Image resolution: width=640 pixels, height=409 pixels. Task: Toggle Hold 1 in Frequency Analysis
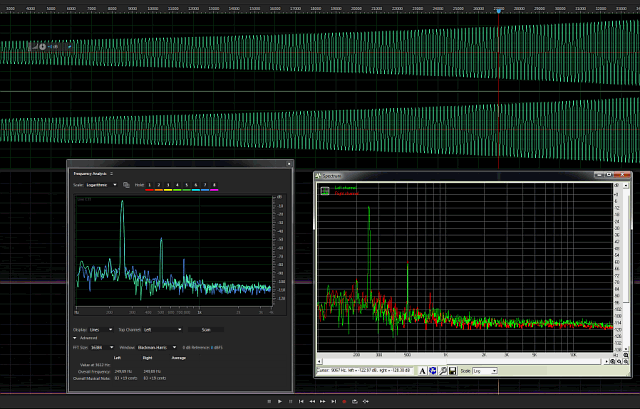150,185
